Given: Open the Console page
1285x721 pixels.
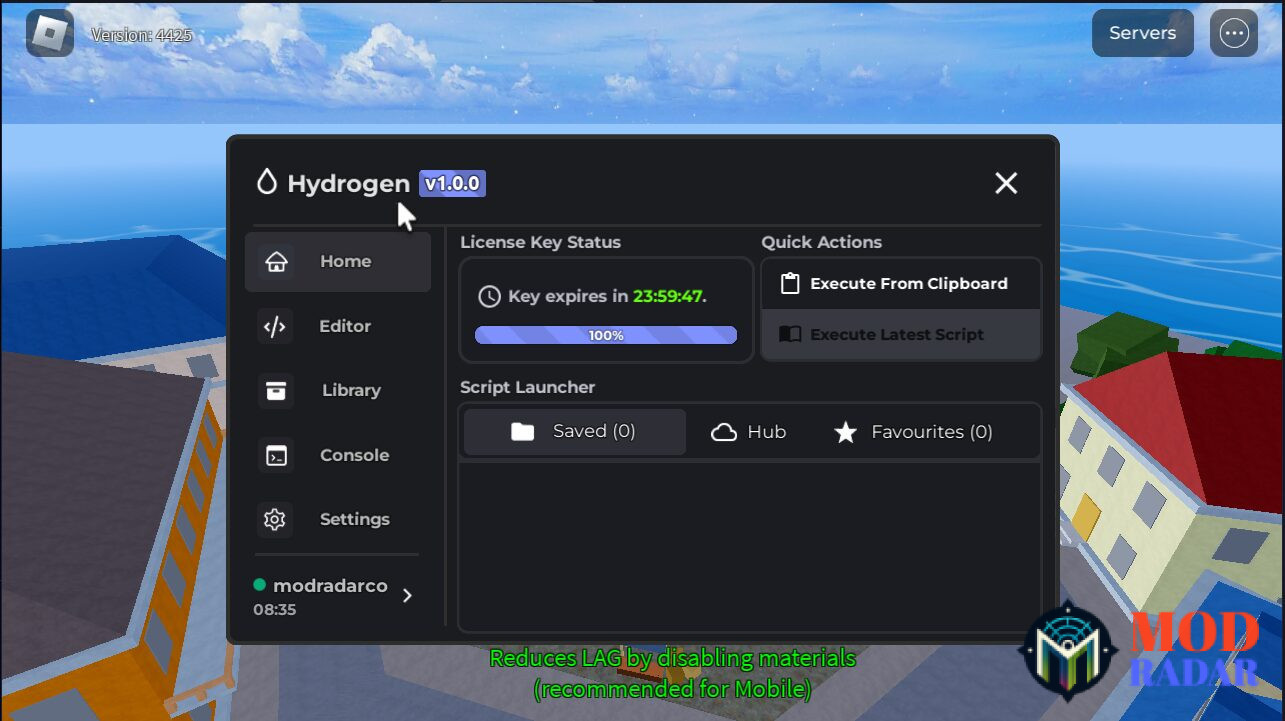Looking at the screenshot, I should click(x=338, y=455).
